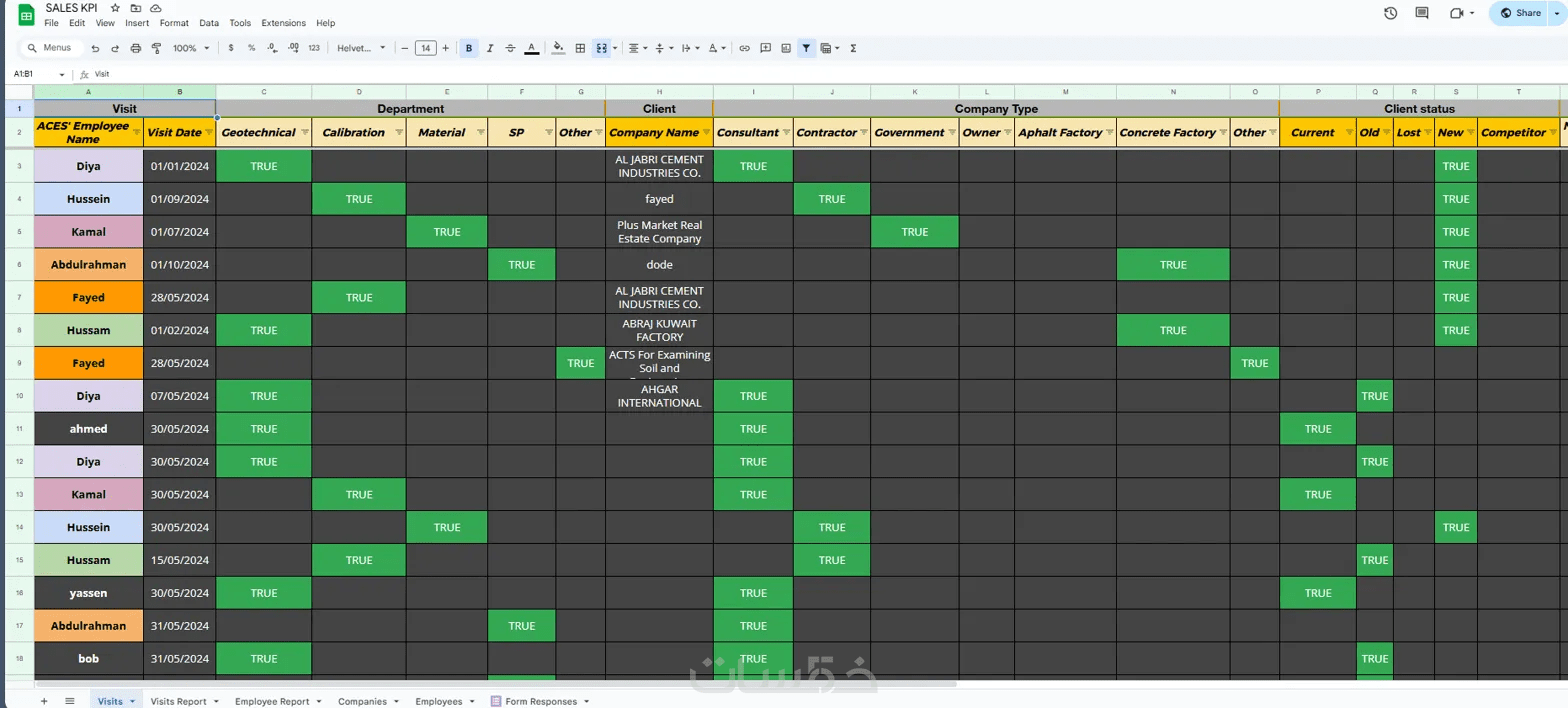The height and width of the screenshot is (708, 1568).
Task: Open the text rotation dropdown
Action: pos(717,48)
